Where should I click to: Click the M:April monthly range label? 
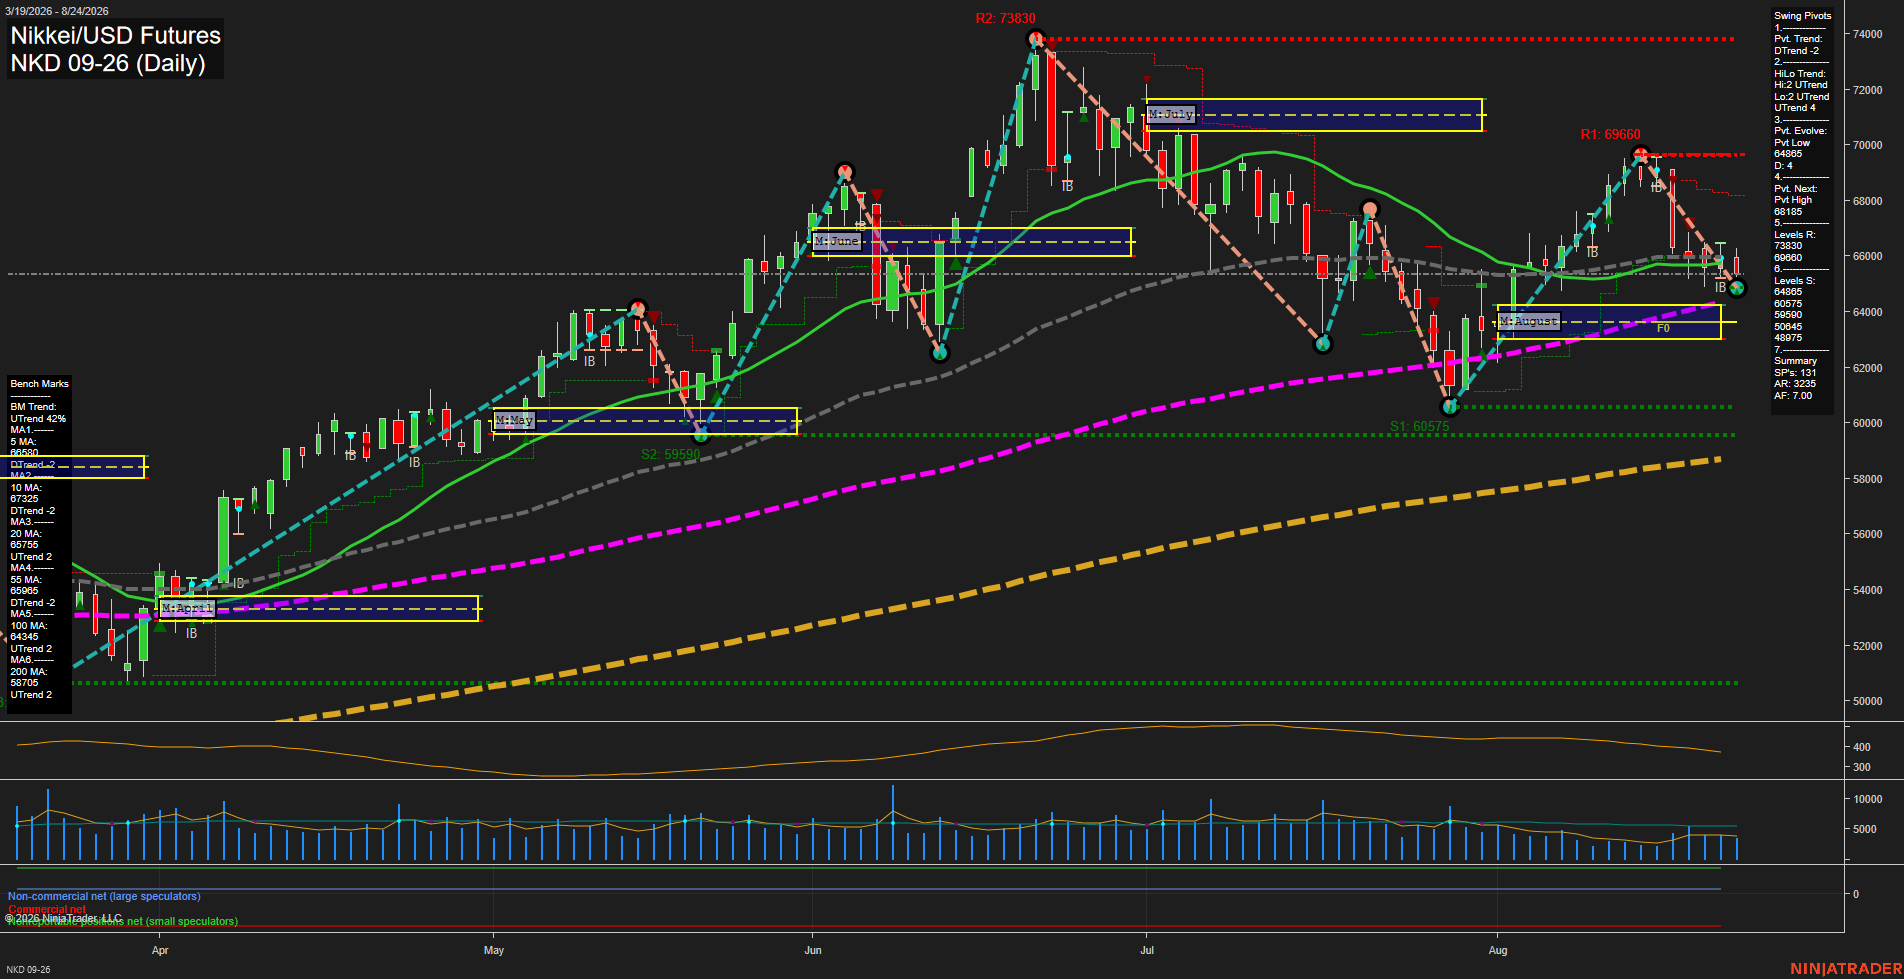pyautogui.click(x=187, y=608)
